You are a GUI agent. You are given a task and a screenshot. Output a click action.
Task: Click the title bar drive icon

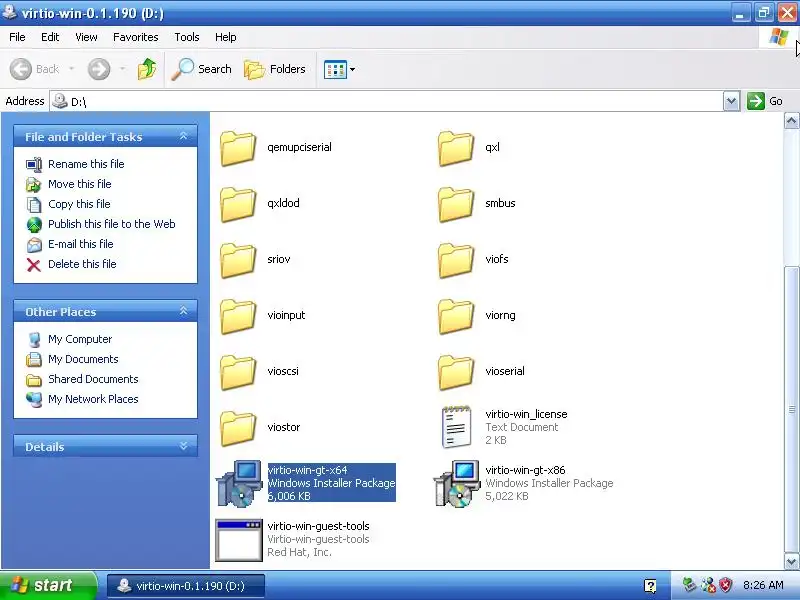point(9,12)
